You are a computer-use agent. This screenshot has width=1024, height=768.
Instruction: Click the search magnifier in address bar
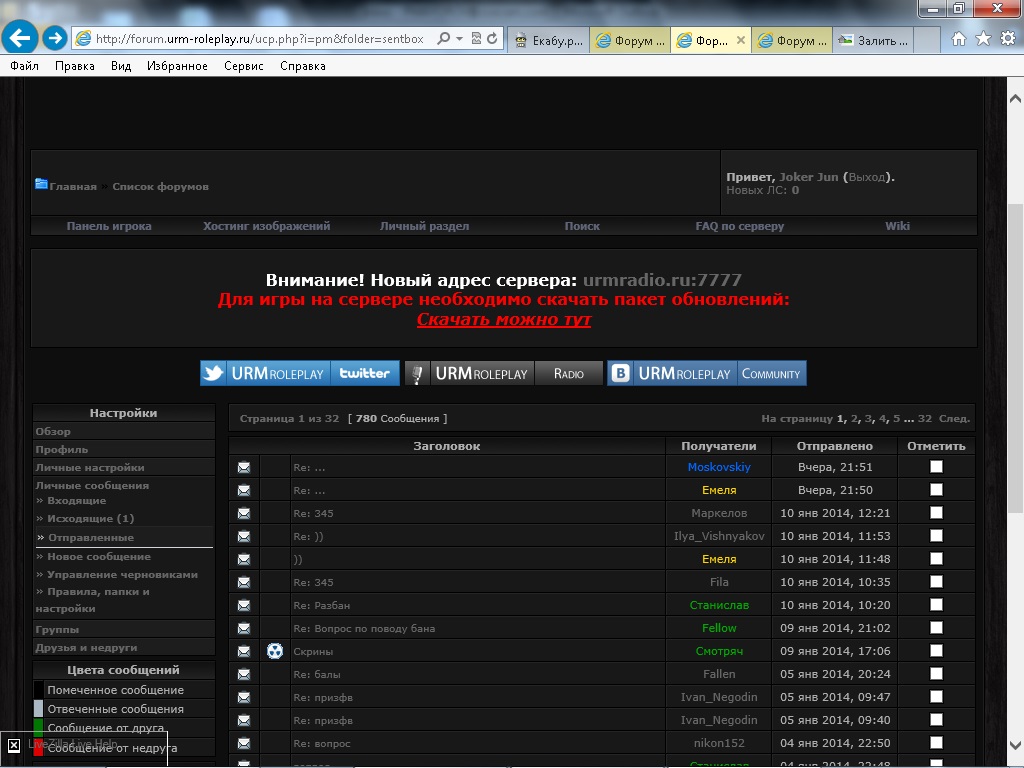click(x=443, y=39)
